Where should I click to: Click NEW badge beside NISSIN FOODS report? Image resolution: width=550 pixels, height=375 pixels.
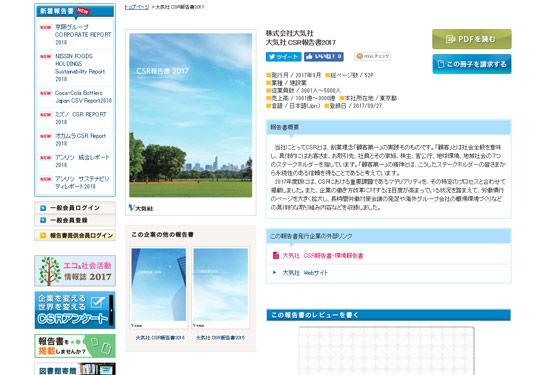46,56
